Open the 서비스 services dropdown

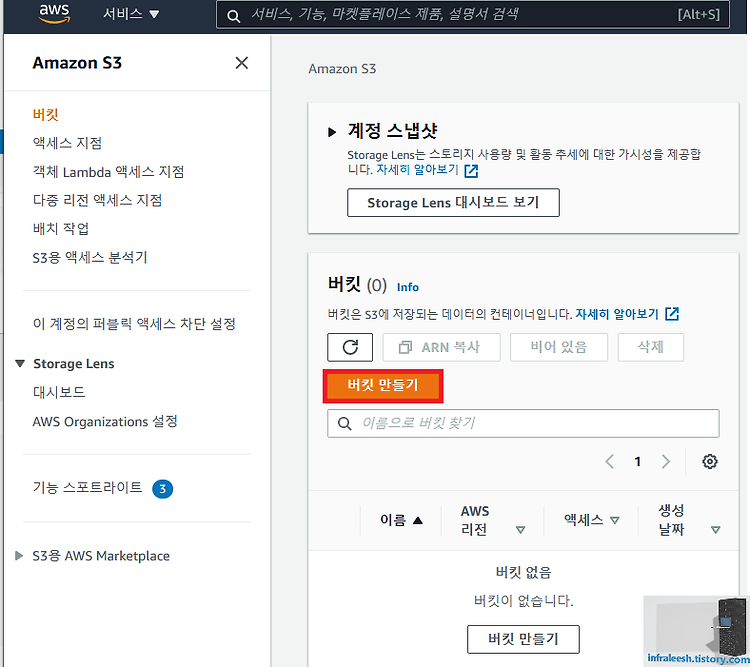click(x=131, y=14)
